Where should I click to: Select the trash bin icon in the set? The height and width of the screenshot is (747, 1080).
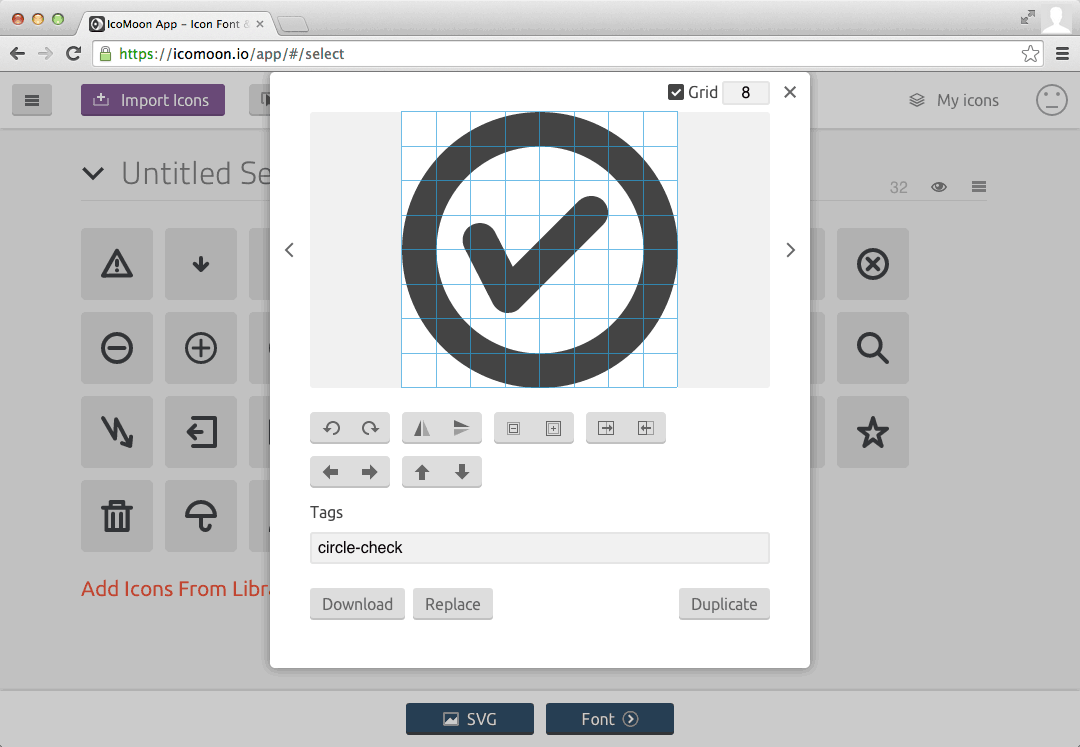pos(117,516)
